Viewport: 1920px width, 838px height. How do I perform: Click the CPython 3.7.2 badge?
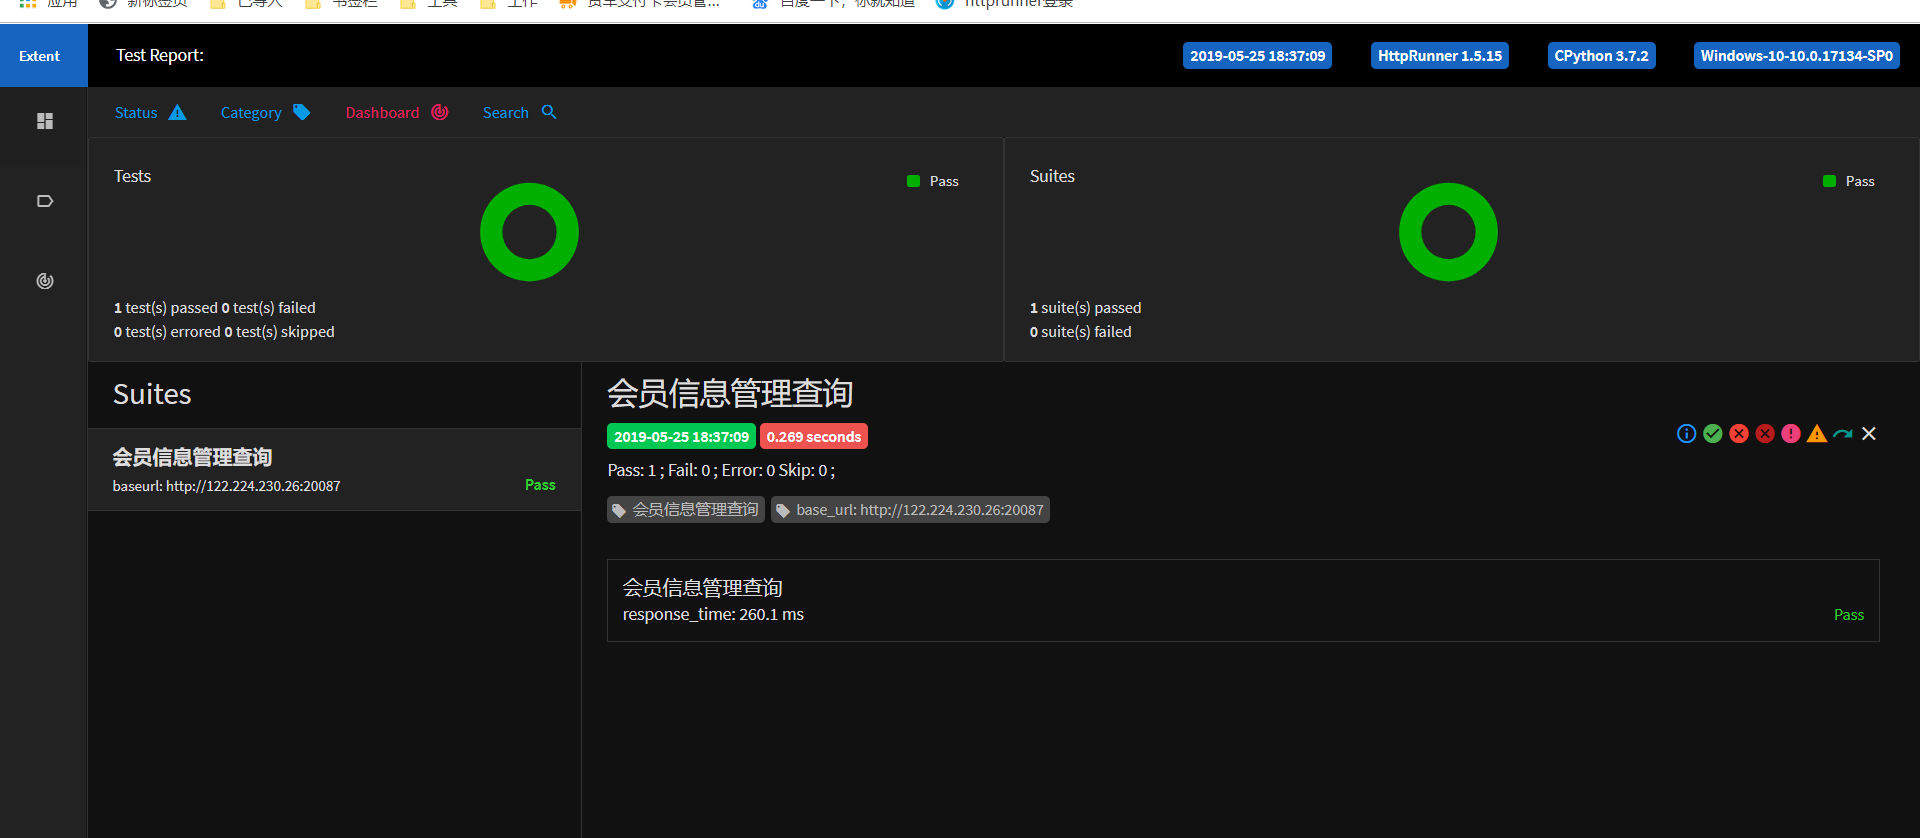click(1601, 56)
